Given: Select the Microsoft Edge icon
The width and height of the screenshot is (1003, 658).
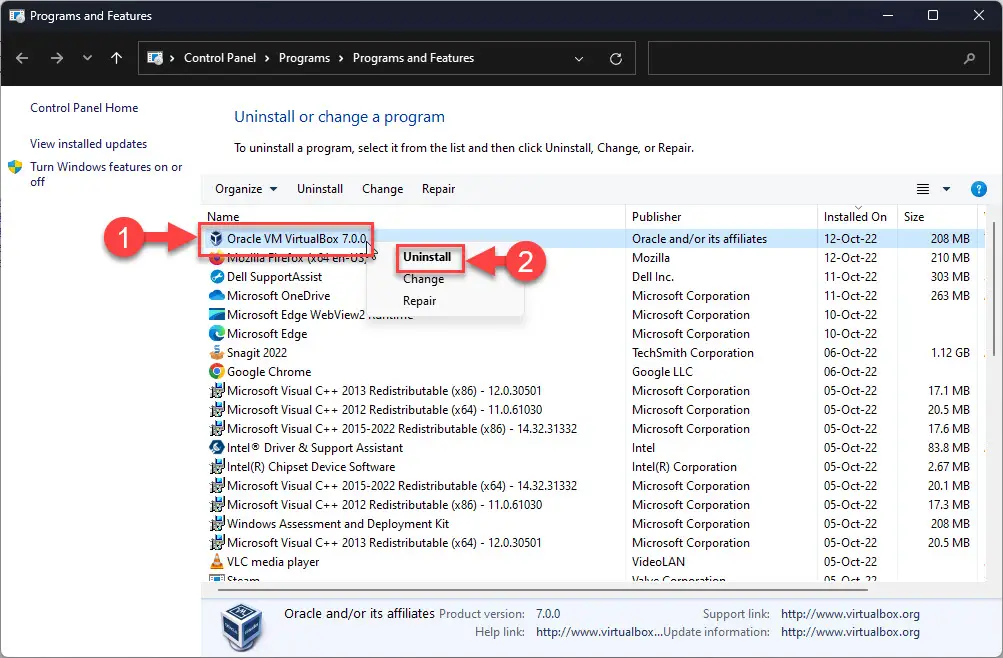Looking at the screenshot, I should point(217,334).
